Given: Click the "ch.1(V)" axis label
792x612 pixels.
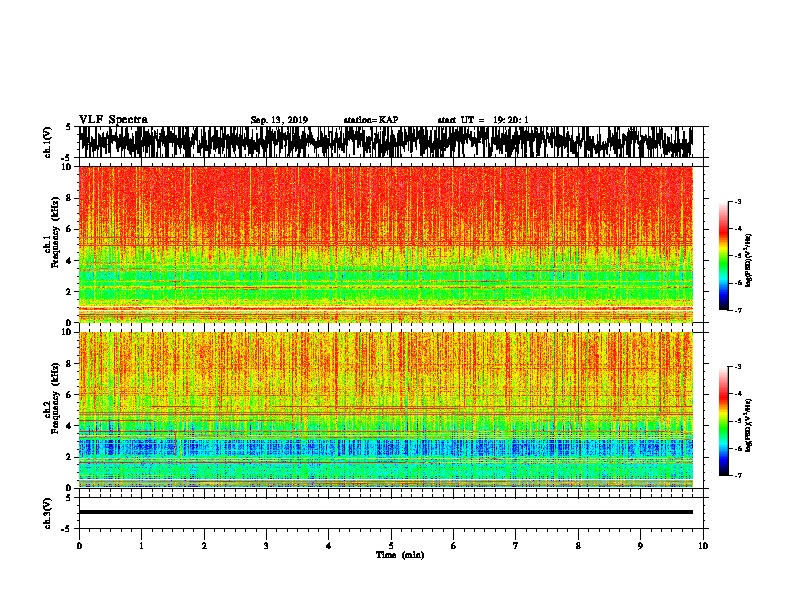Looking at the screenshot, I should (48, 142).
